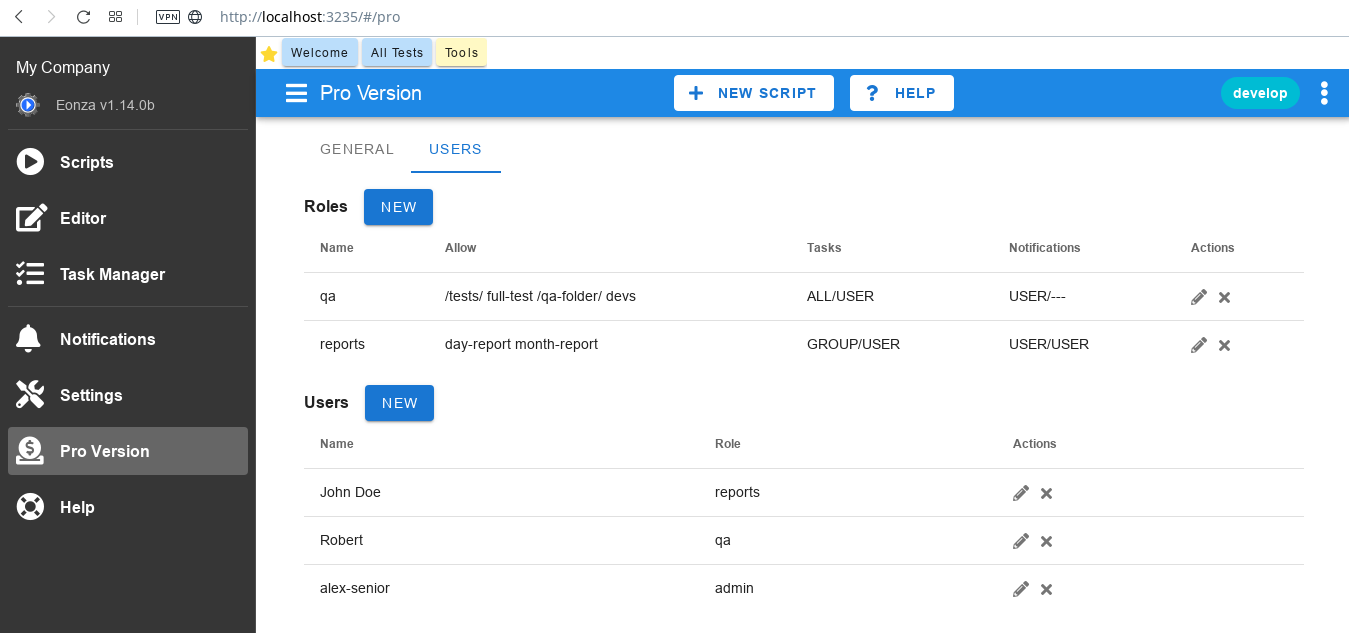Image resolution: width=1349 pixels, height=633 pixels.
Task: Open Notifications in the sidebar
Action: pos(128,339)
